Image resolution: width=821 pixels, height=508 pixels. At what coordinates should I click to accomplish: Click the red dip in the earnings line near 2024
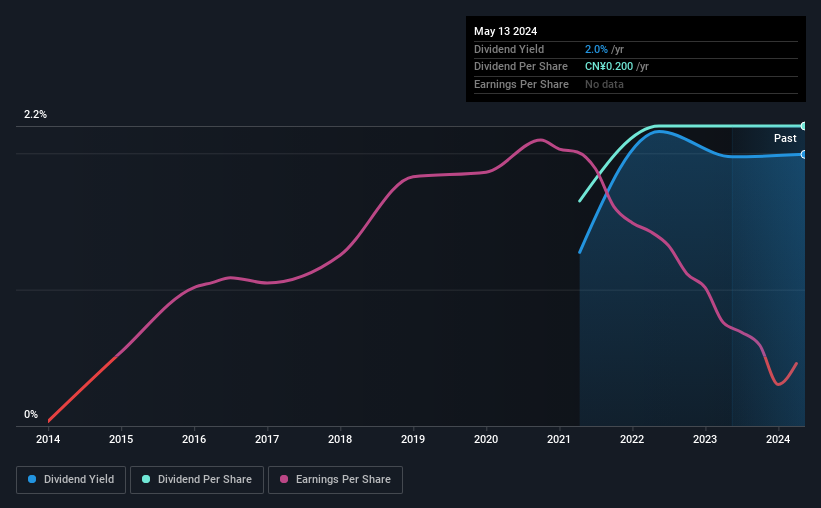click(x=779, y=384)
